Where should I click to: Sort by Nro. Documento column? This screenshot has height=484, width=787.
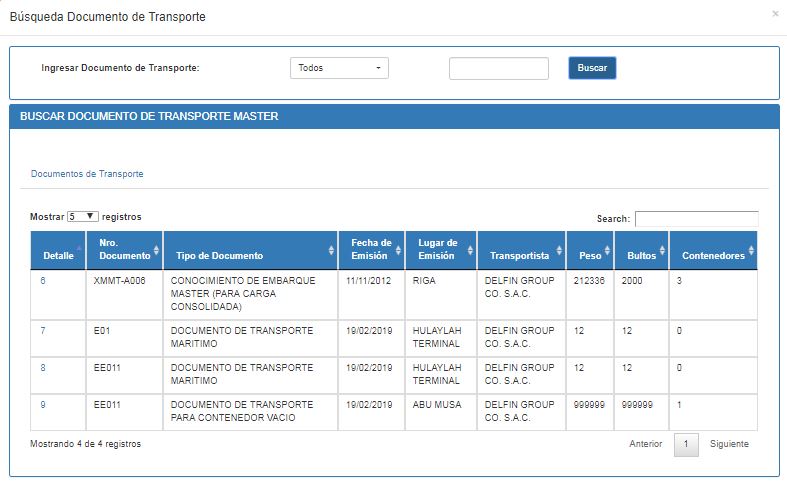[124, 250]
